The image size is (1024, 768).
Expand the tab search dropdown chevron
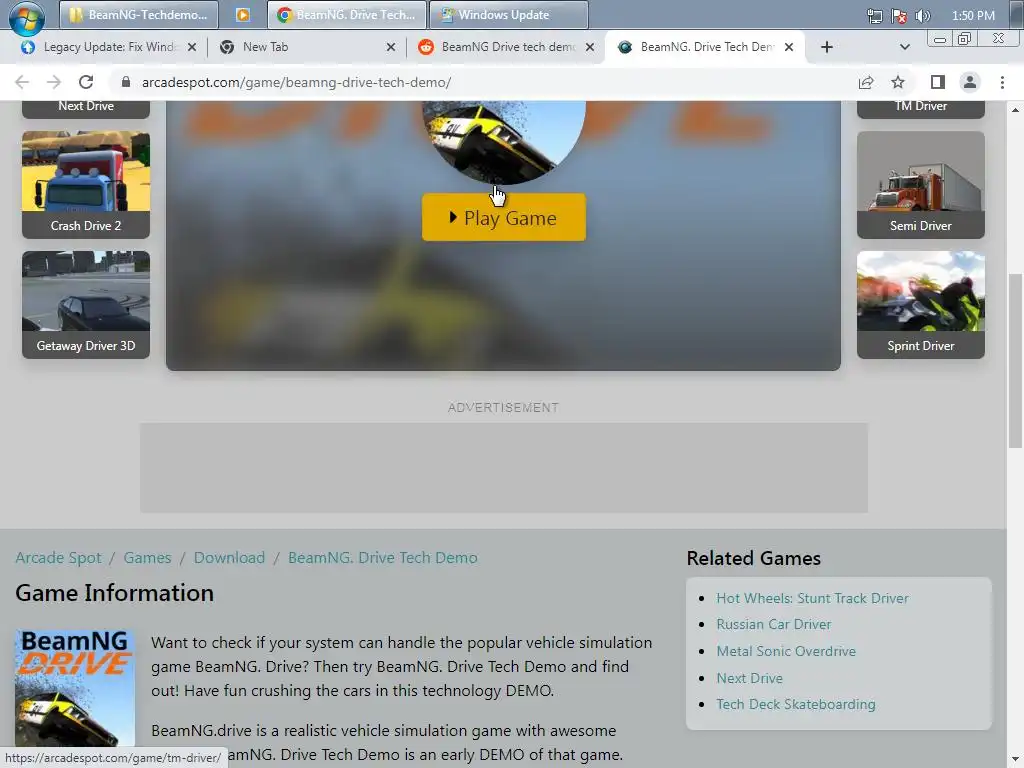pos(904,47)
